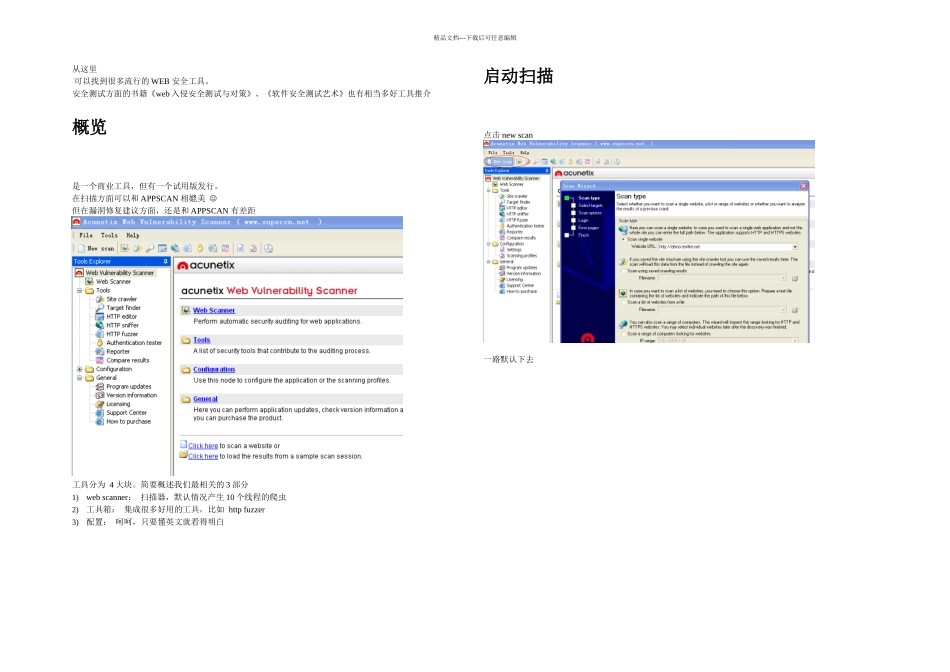This screenshot has width=950, height=672.
Task: Open the Tools menu in overview screenshot
Action: 109,235
